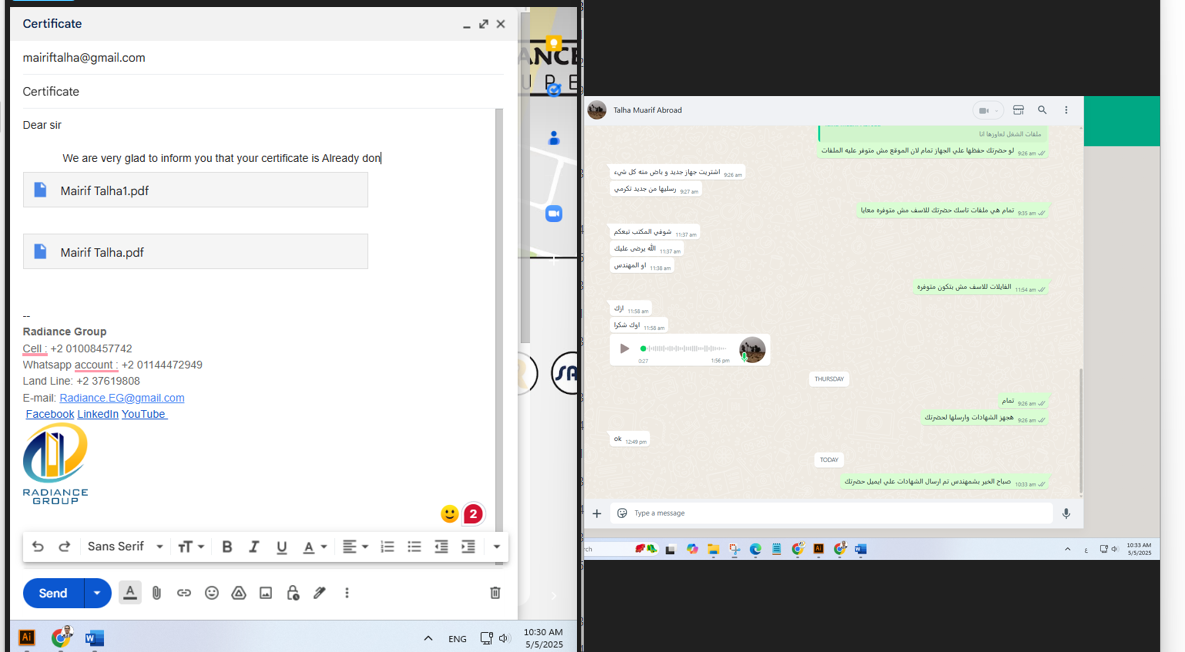Click the yellow smiley emoji reaction

(x=450, y=514)
